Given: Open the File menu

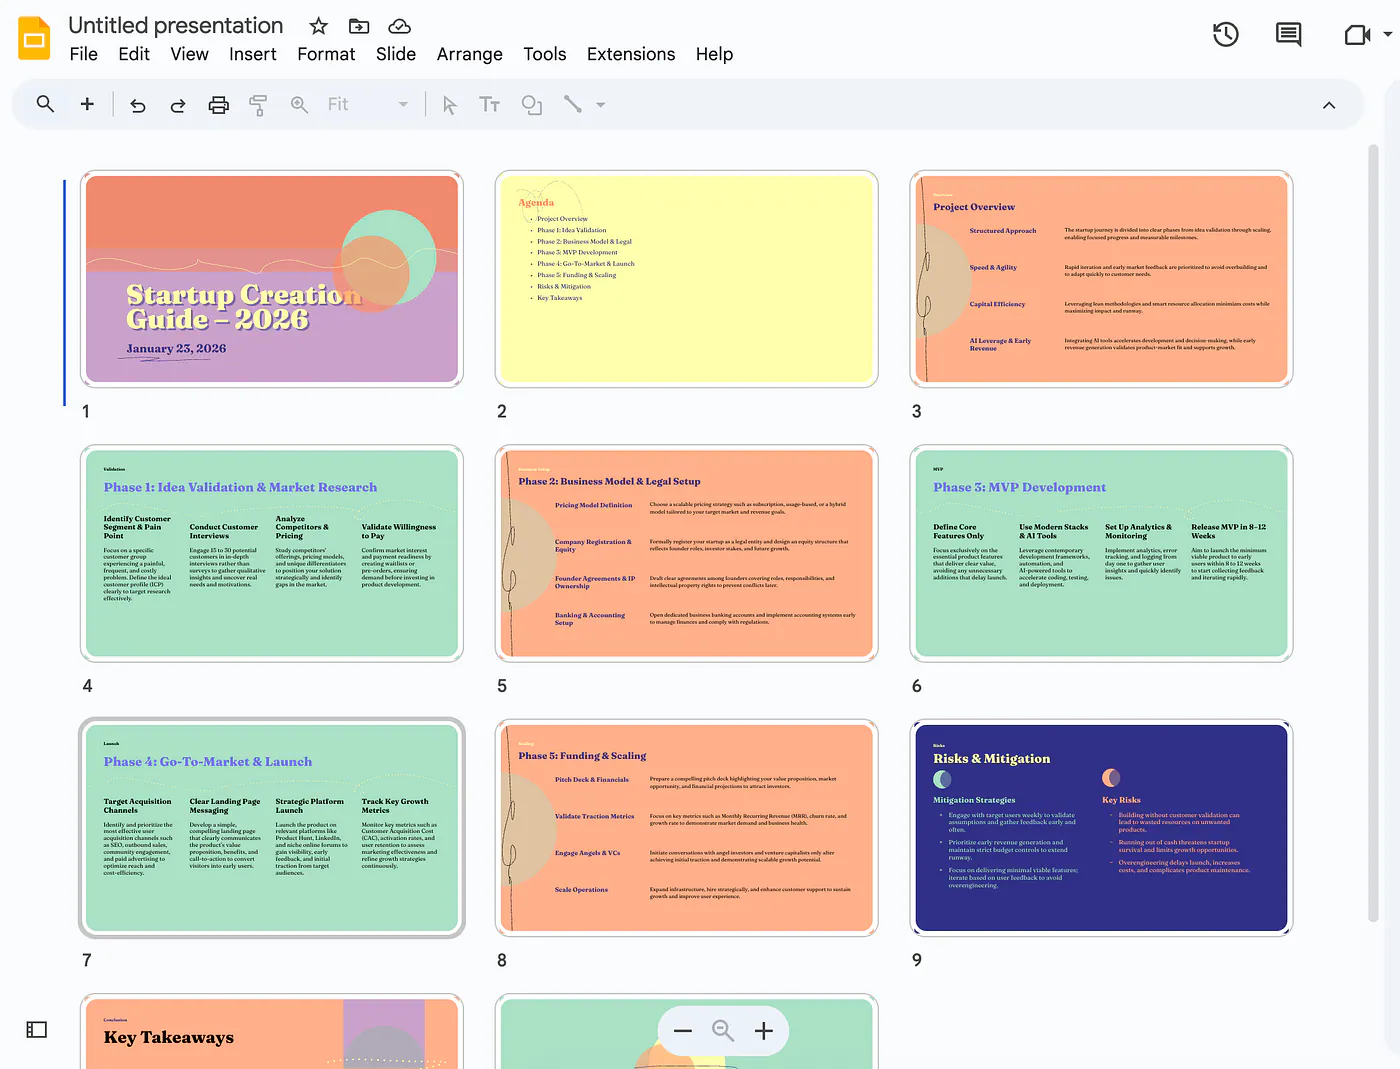Looking at the screenshot, I should coord(84,54).
